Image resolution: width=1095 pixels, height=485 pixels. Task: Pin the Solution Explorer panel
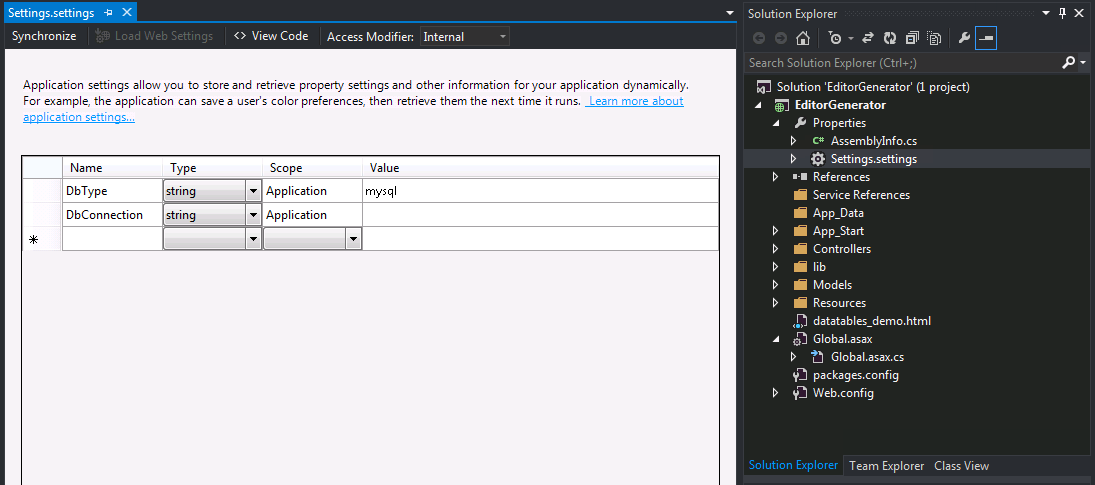1062,13
